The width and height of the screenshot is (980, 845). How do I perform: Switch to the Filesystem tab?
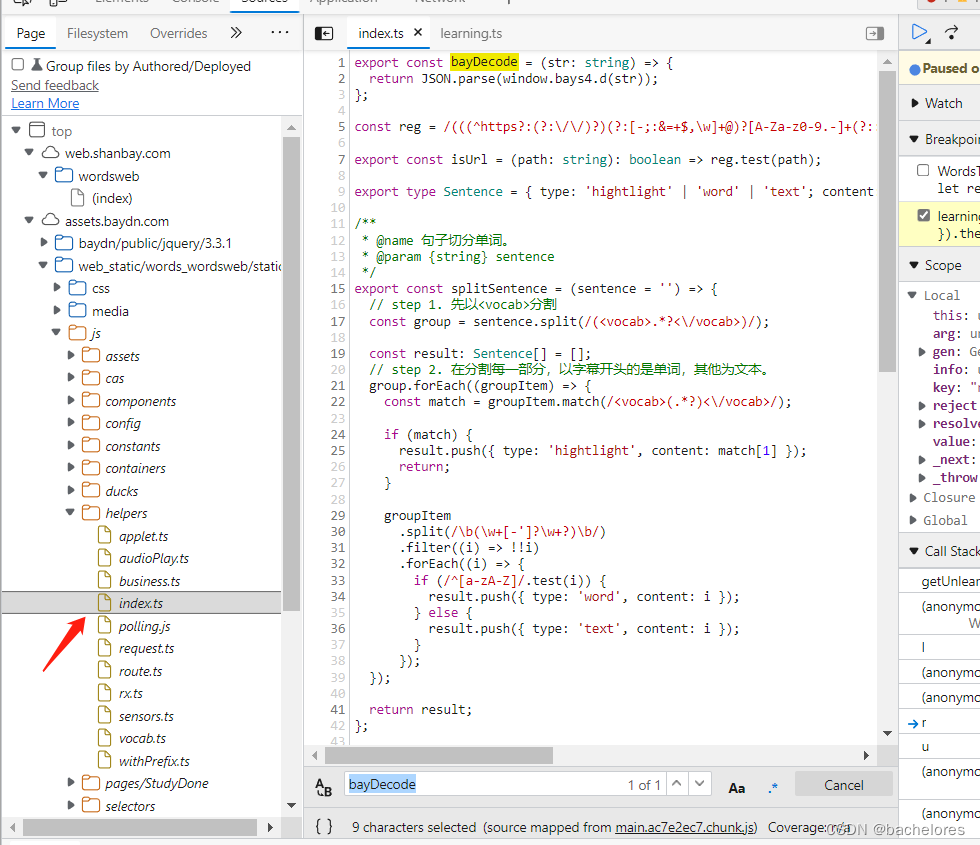pyautogui.click(x=98, y=33)
